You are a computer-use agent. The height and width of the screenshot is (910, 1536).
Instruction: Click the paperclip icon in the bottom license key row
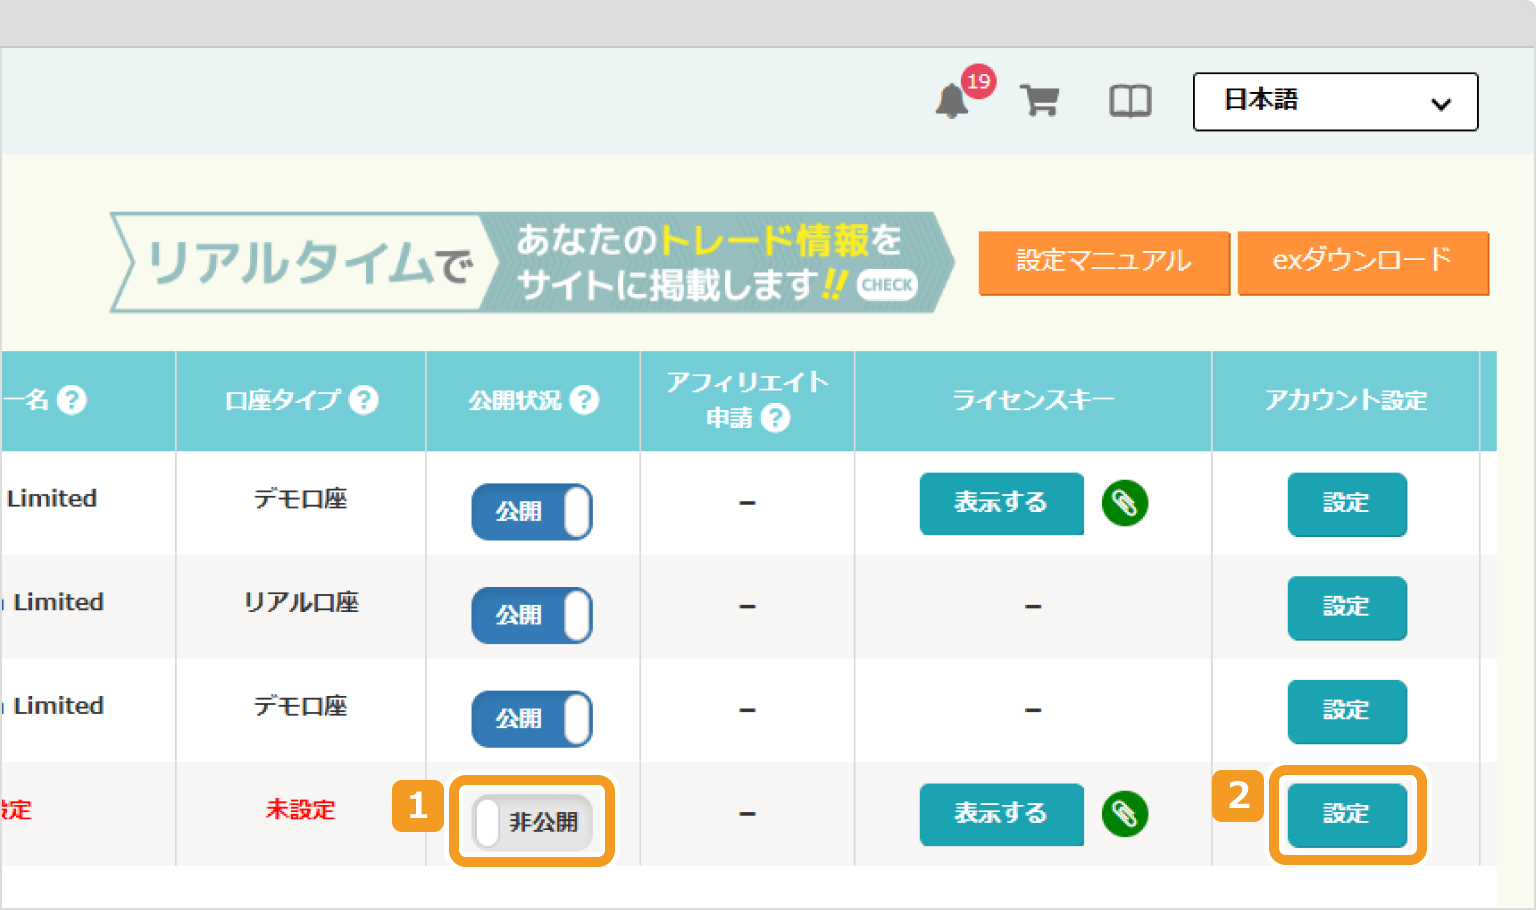pos(1125,815)
